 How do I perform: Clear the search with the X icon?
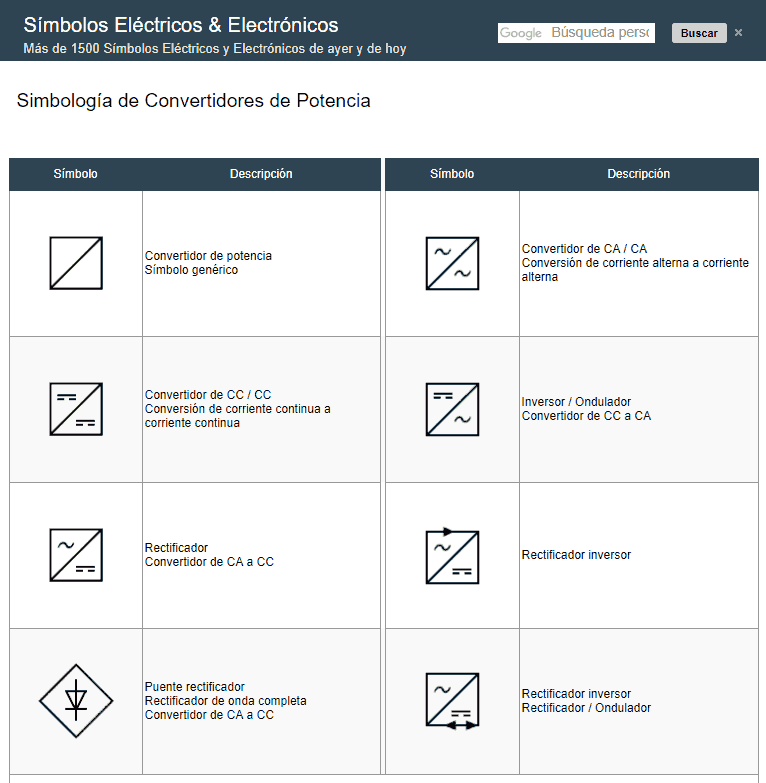(738, 32)
